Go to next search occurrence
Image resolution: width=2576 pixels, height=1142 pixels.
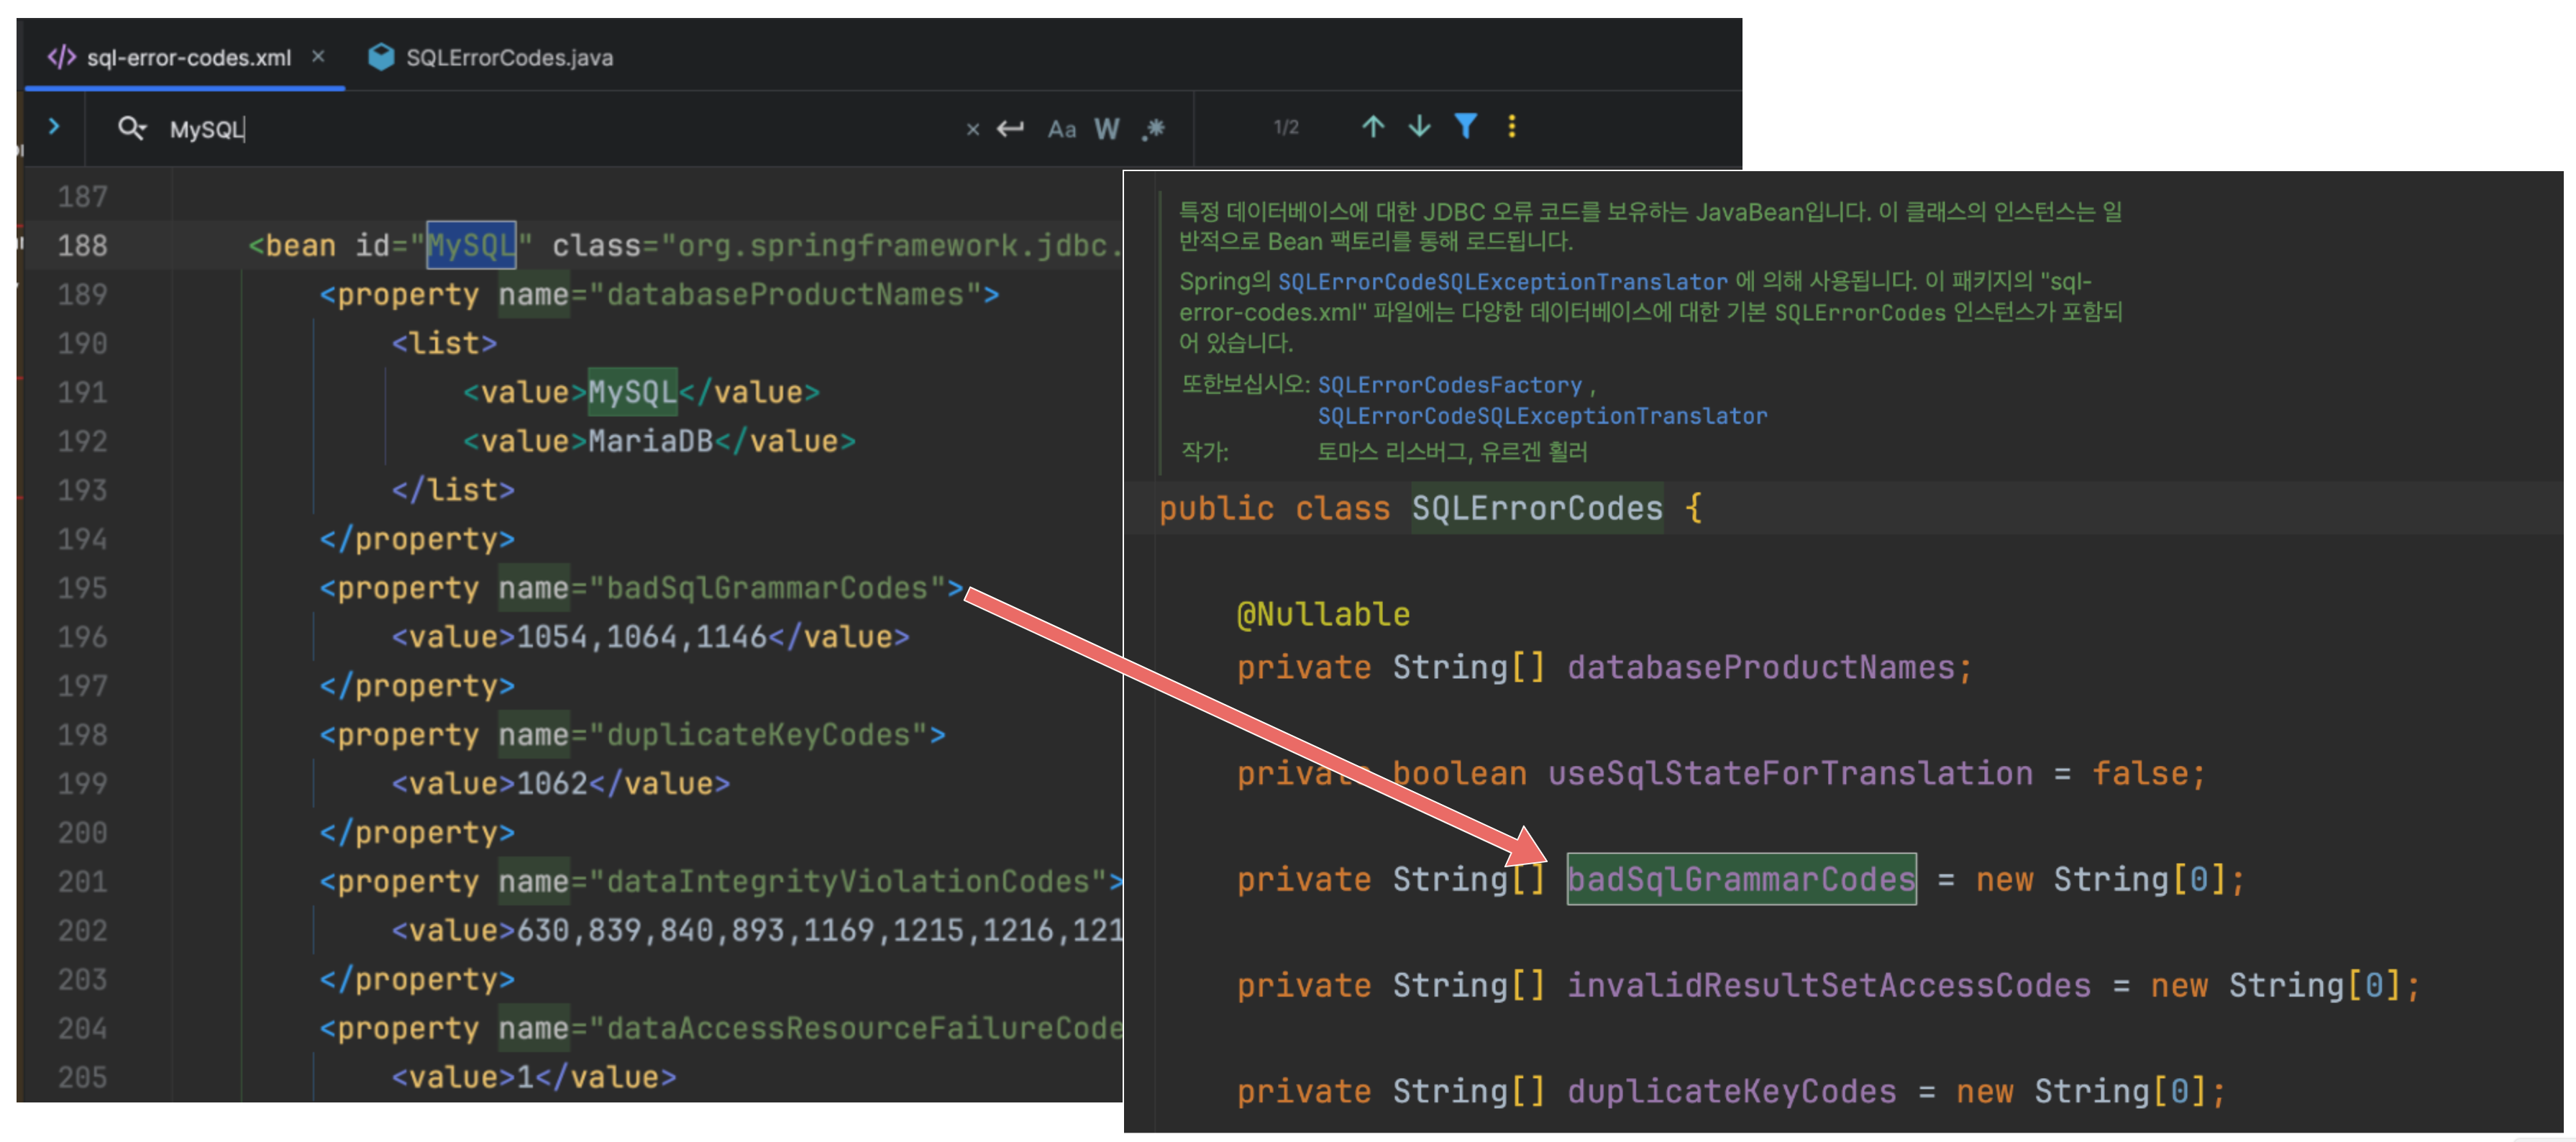[1419, 127]
